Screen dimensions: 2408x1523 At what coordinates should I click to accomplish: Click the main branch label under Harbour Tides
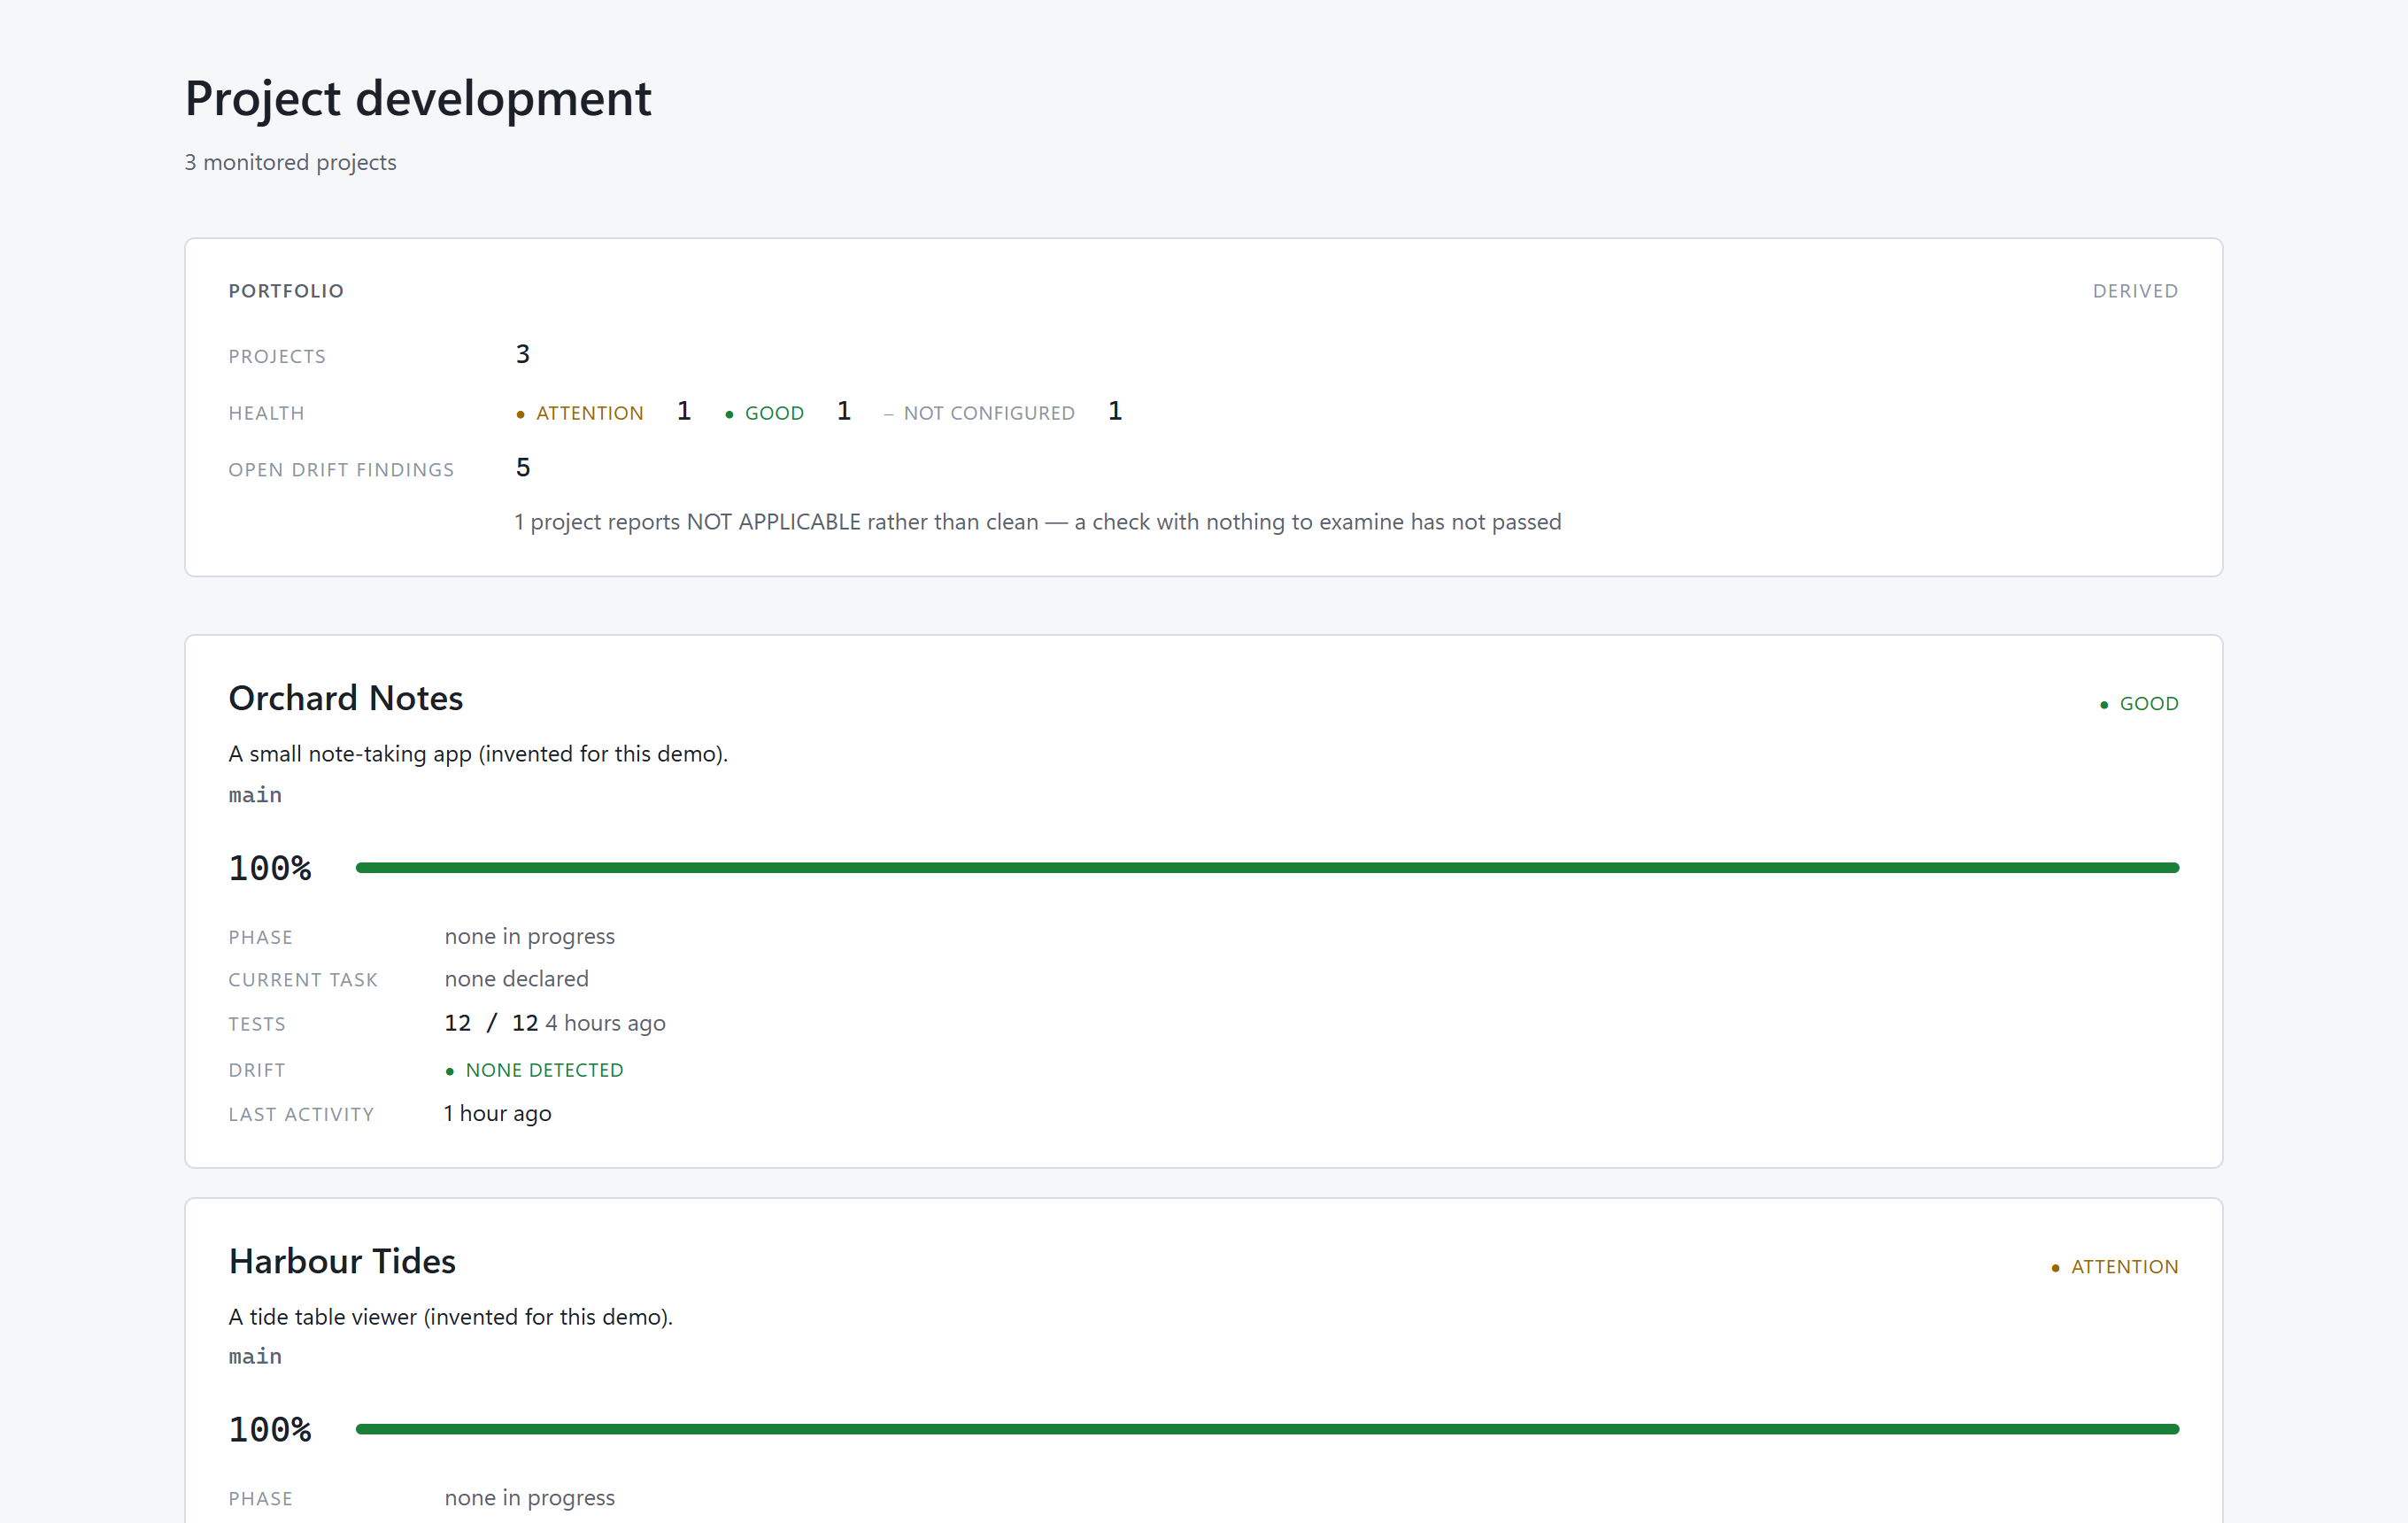tap(255, 1357)
